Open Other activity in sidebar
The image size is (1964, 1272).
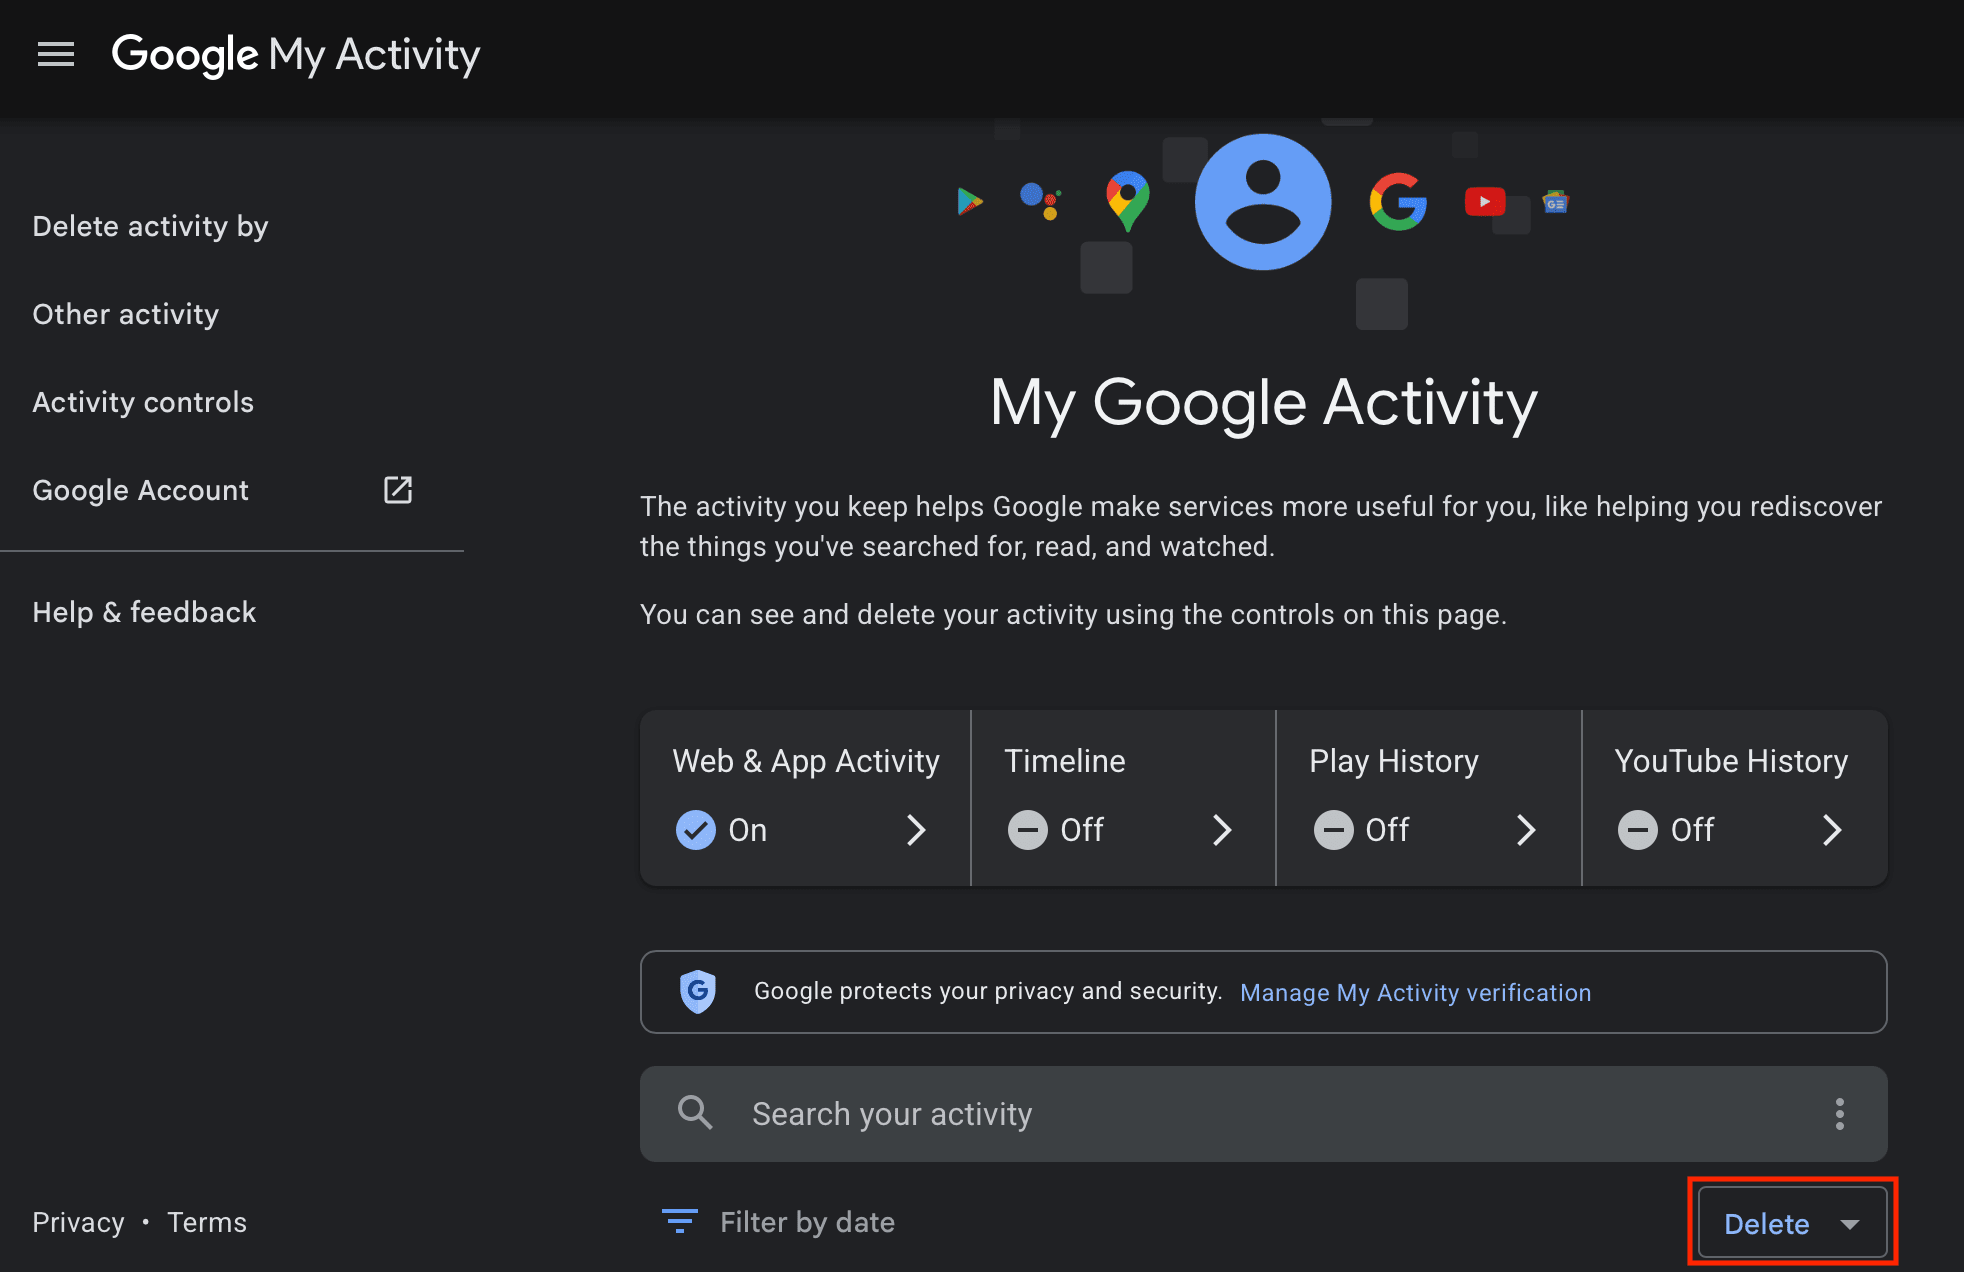pos(125,314)
